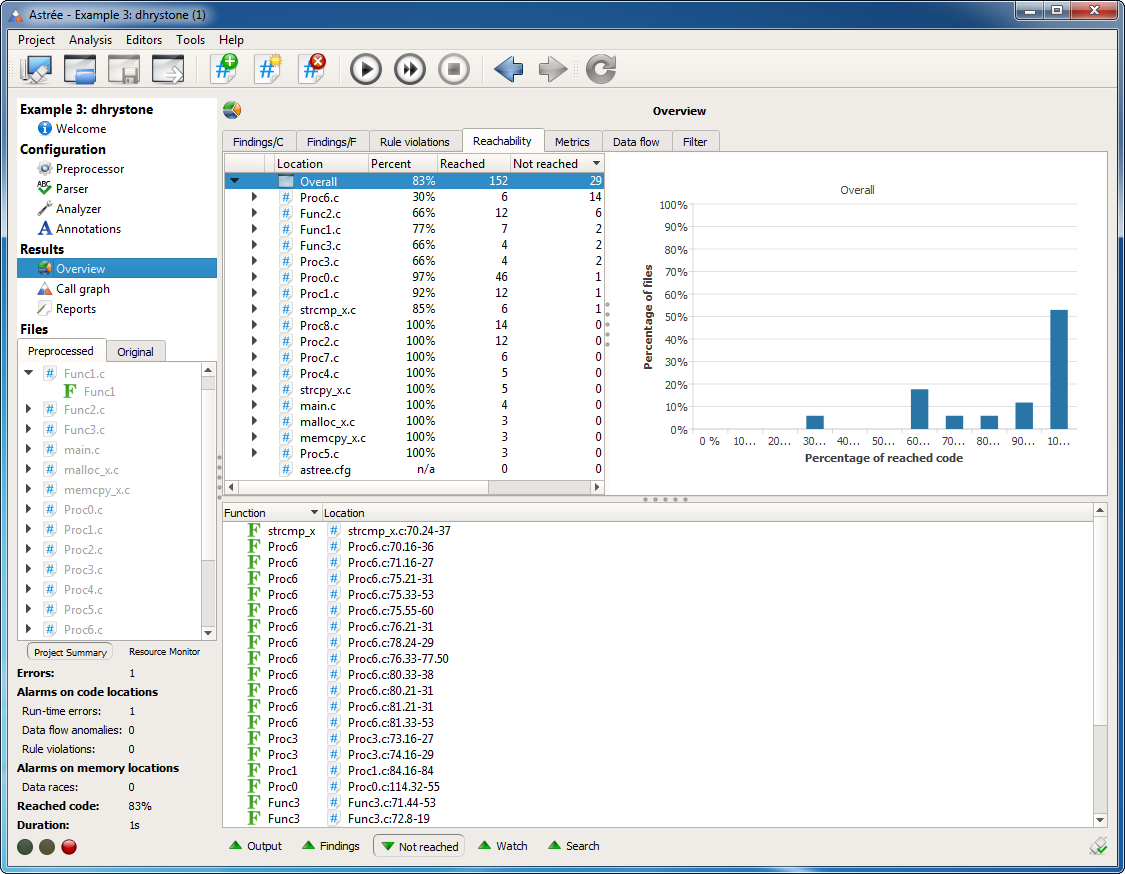
Task: Click the bottom-right status check icon
Action: [1098, 847]
